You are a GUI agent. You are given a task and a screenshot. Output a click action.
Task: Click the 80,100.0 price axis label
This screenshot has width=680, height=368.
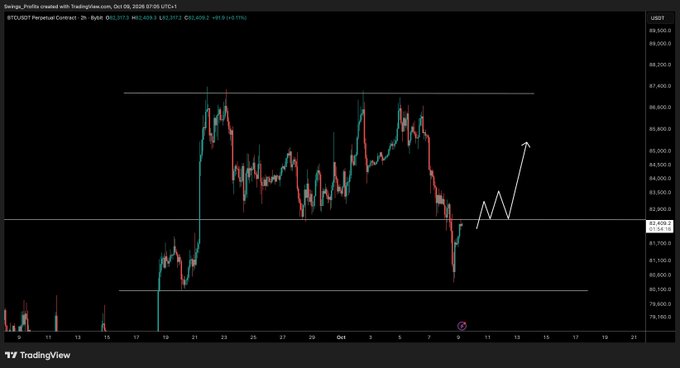pos(660,289)
